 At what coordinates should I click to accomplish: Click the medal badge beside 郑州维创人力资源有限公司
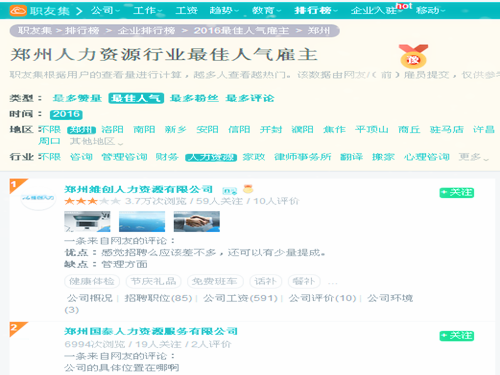(248, 189)
